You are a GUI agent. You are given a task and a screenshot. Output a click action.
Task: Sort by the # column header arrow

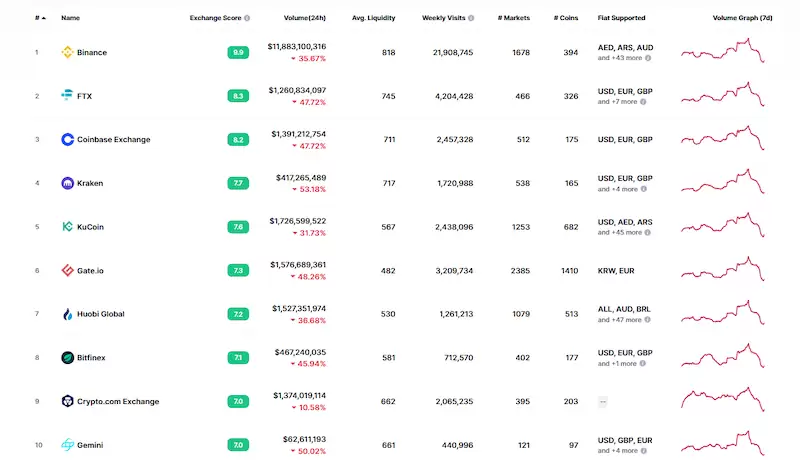[x=42, y=18]
